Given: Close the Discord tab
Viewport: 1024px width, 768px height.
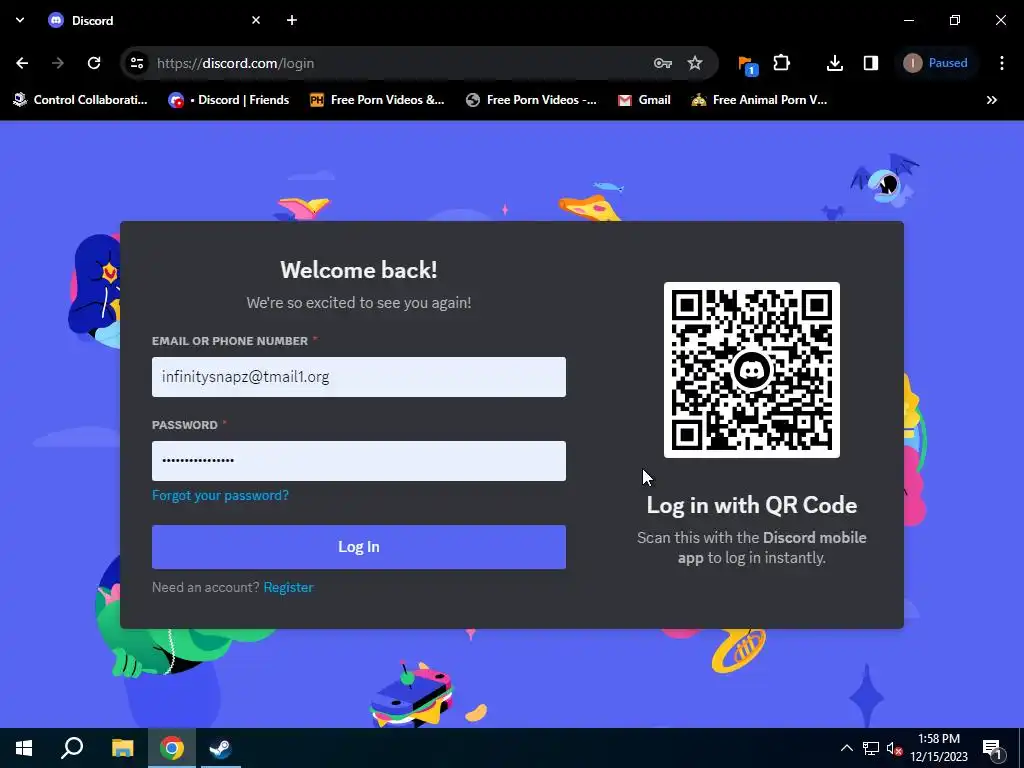Looking at the screenshot, I should (x=256, y=20).
